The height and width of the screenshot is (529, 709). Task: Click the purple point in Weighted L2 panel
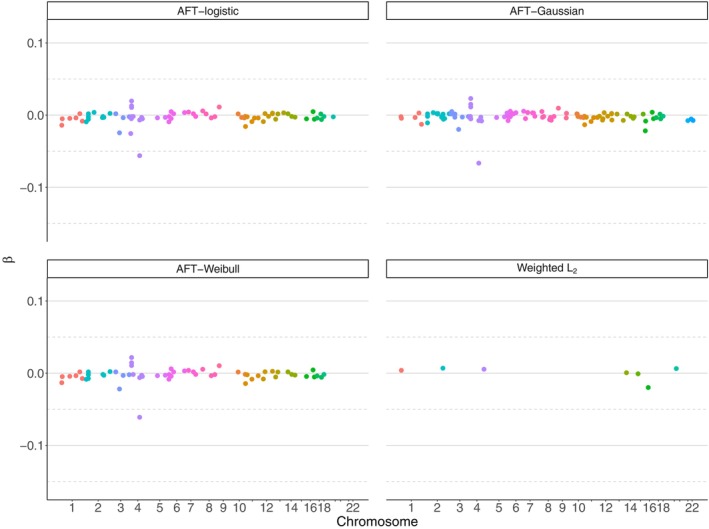pyautogui.click(x=484, y=369)
